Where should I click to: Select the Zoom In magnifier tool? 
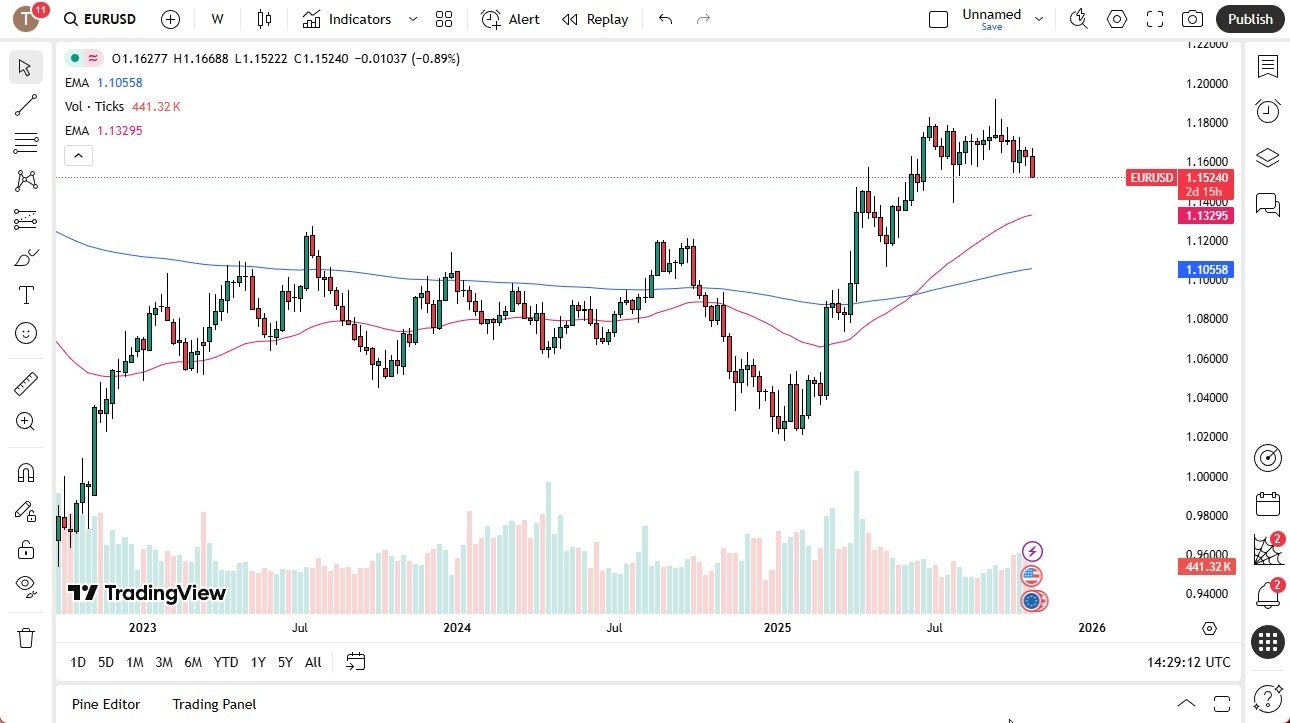(x=25, y=421)
